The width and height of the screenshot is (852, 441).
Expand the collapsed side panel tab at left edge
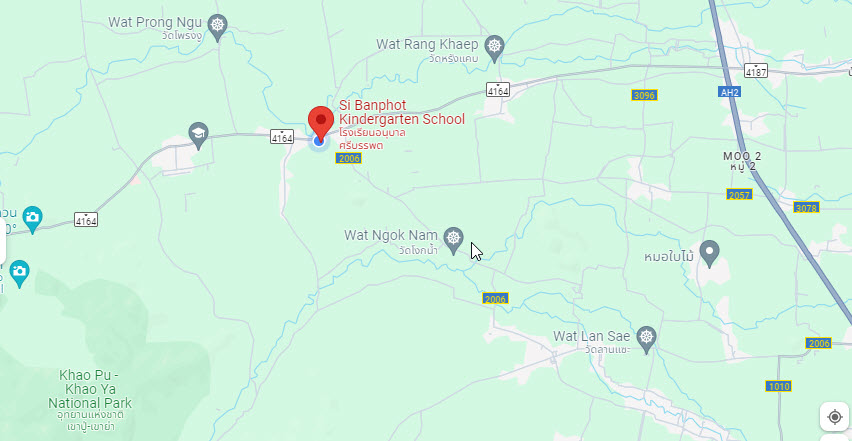pos(3,241)
